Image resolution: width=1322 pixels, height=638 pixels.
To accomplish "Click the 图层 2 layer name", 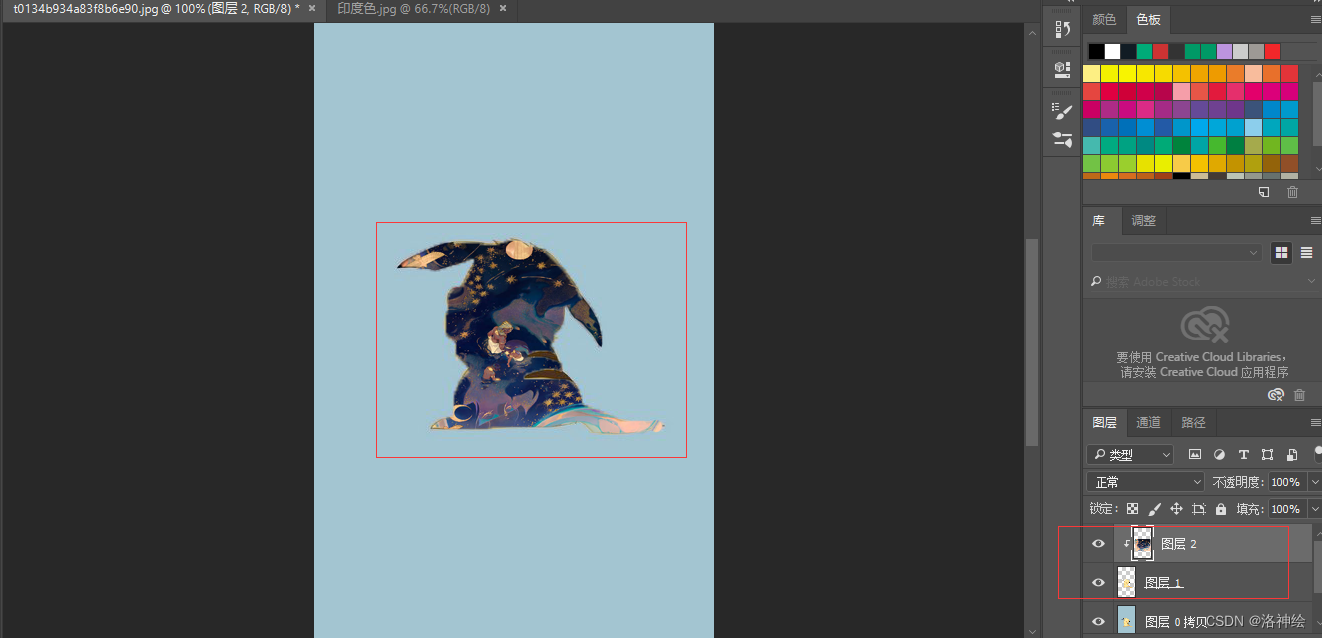I will pyautogui.click(x=1179, y=544).
